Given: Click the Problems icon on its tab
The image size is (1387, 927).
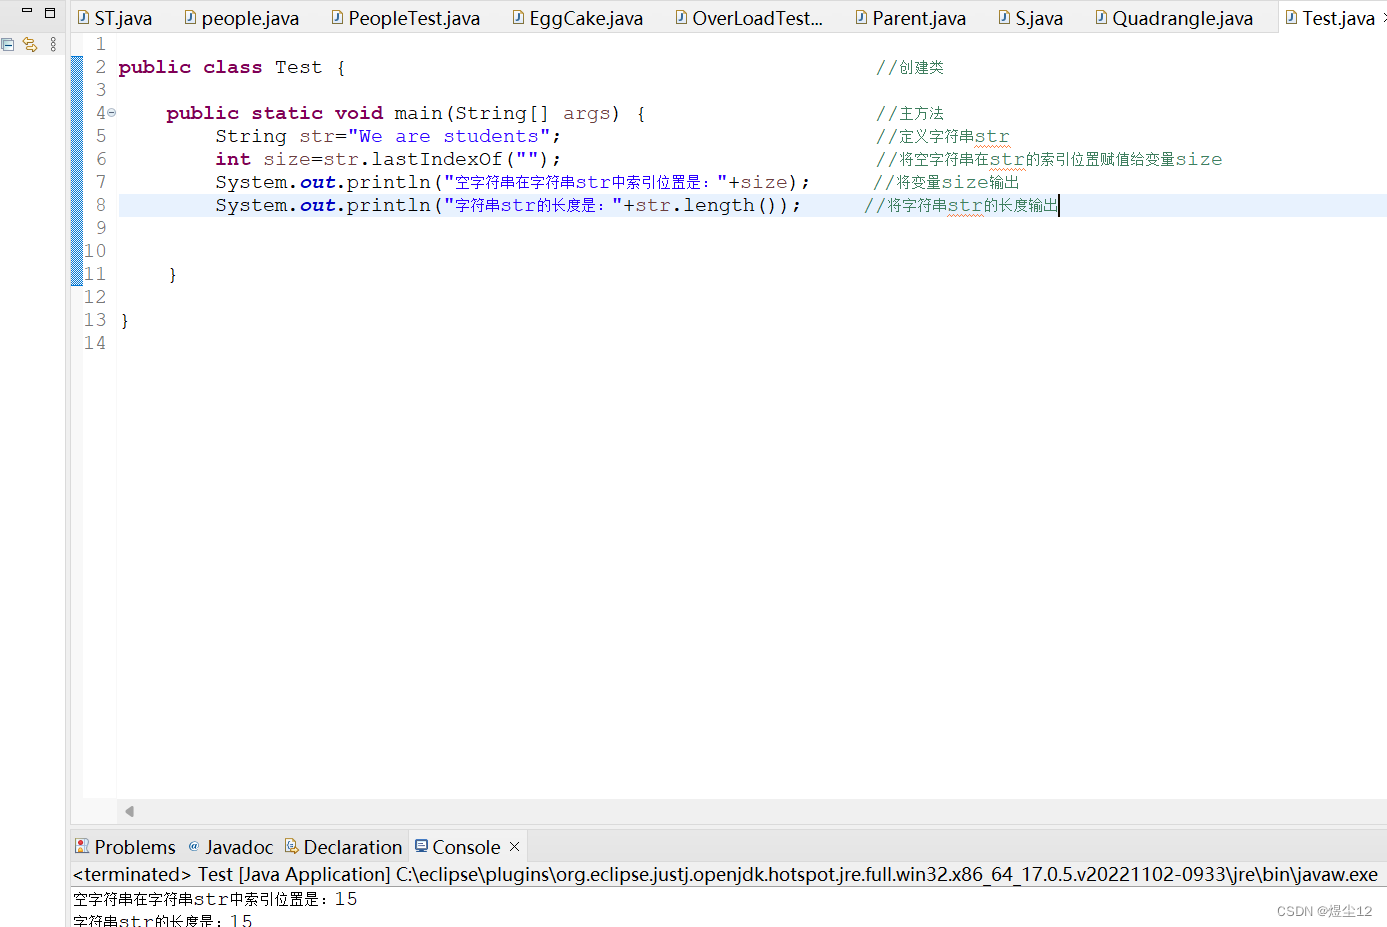Looking at the screenshot, I should coord(82,847).
